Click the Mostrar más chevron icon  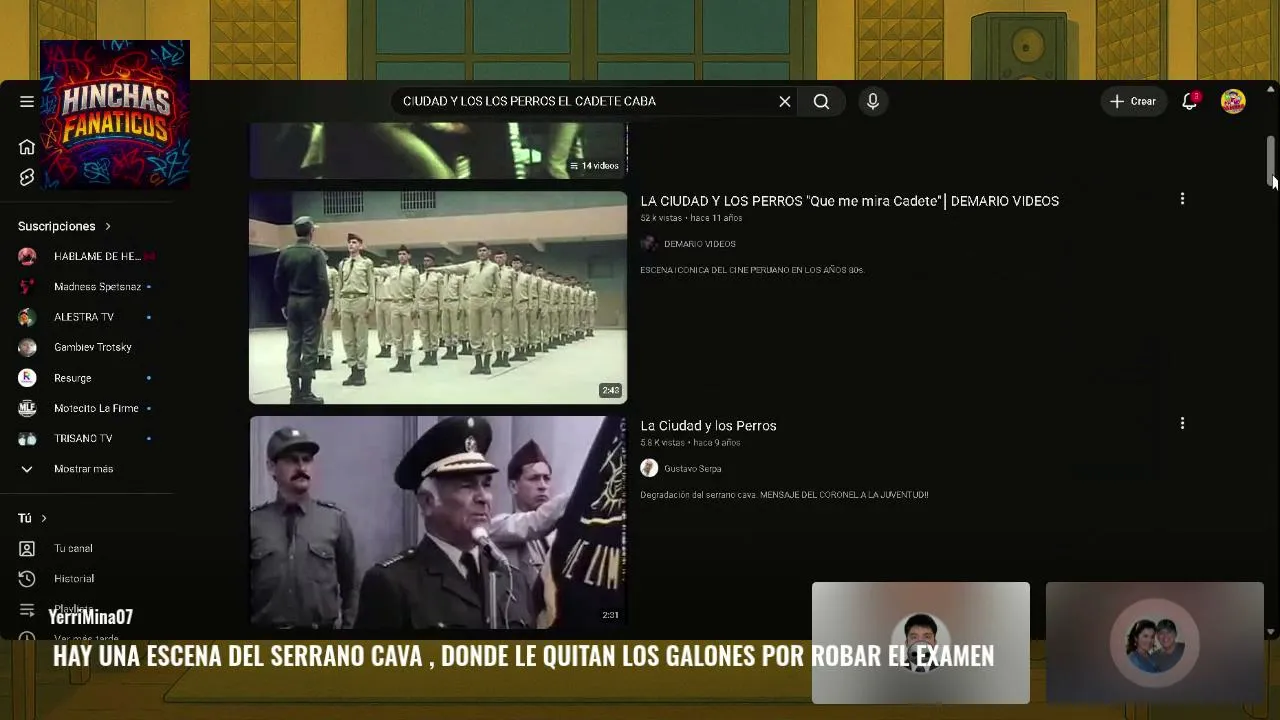coord(27,469)
